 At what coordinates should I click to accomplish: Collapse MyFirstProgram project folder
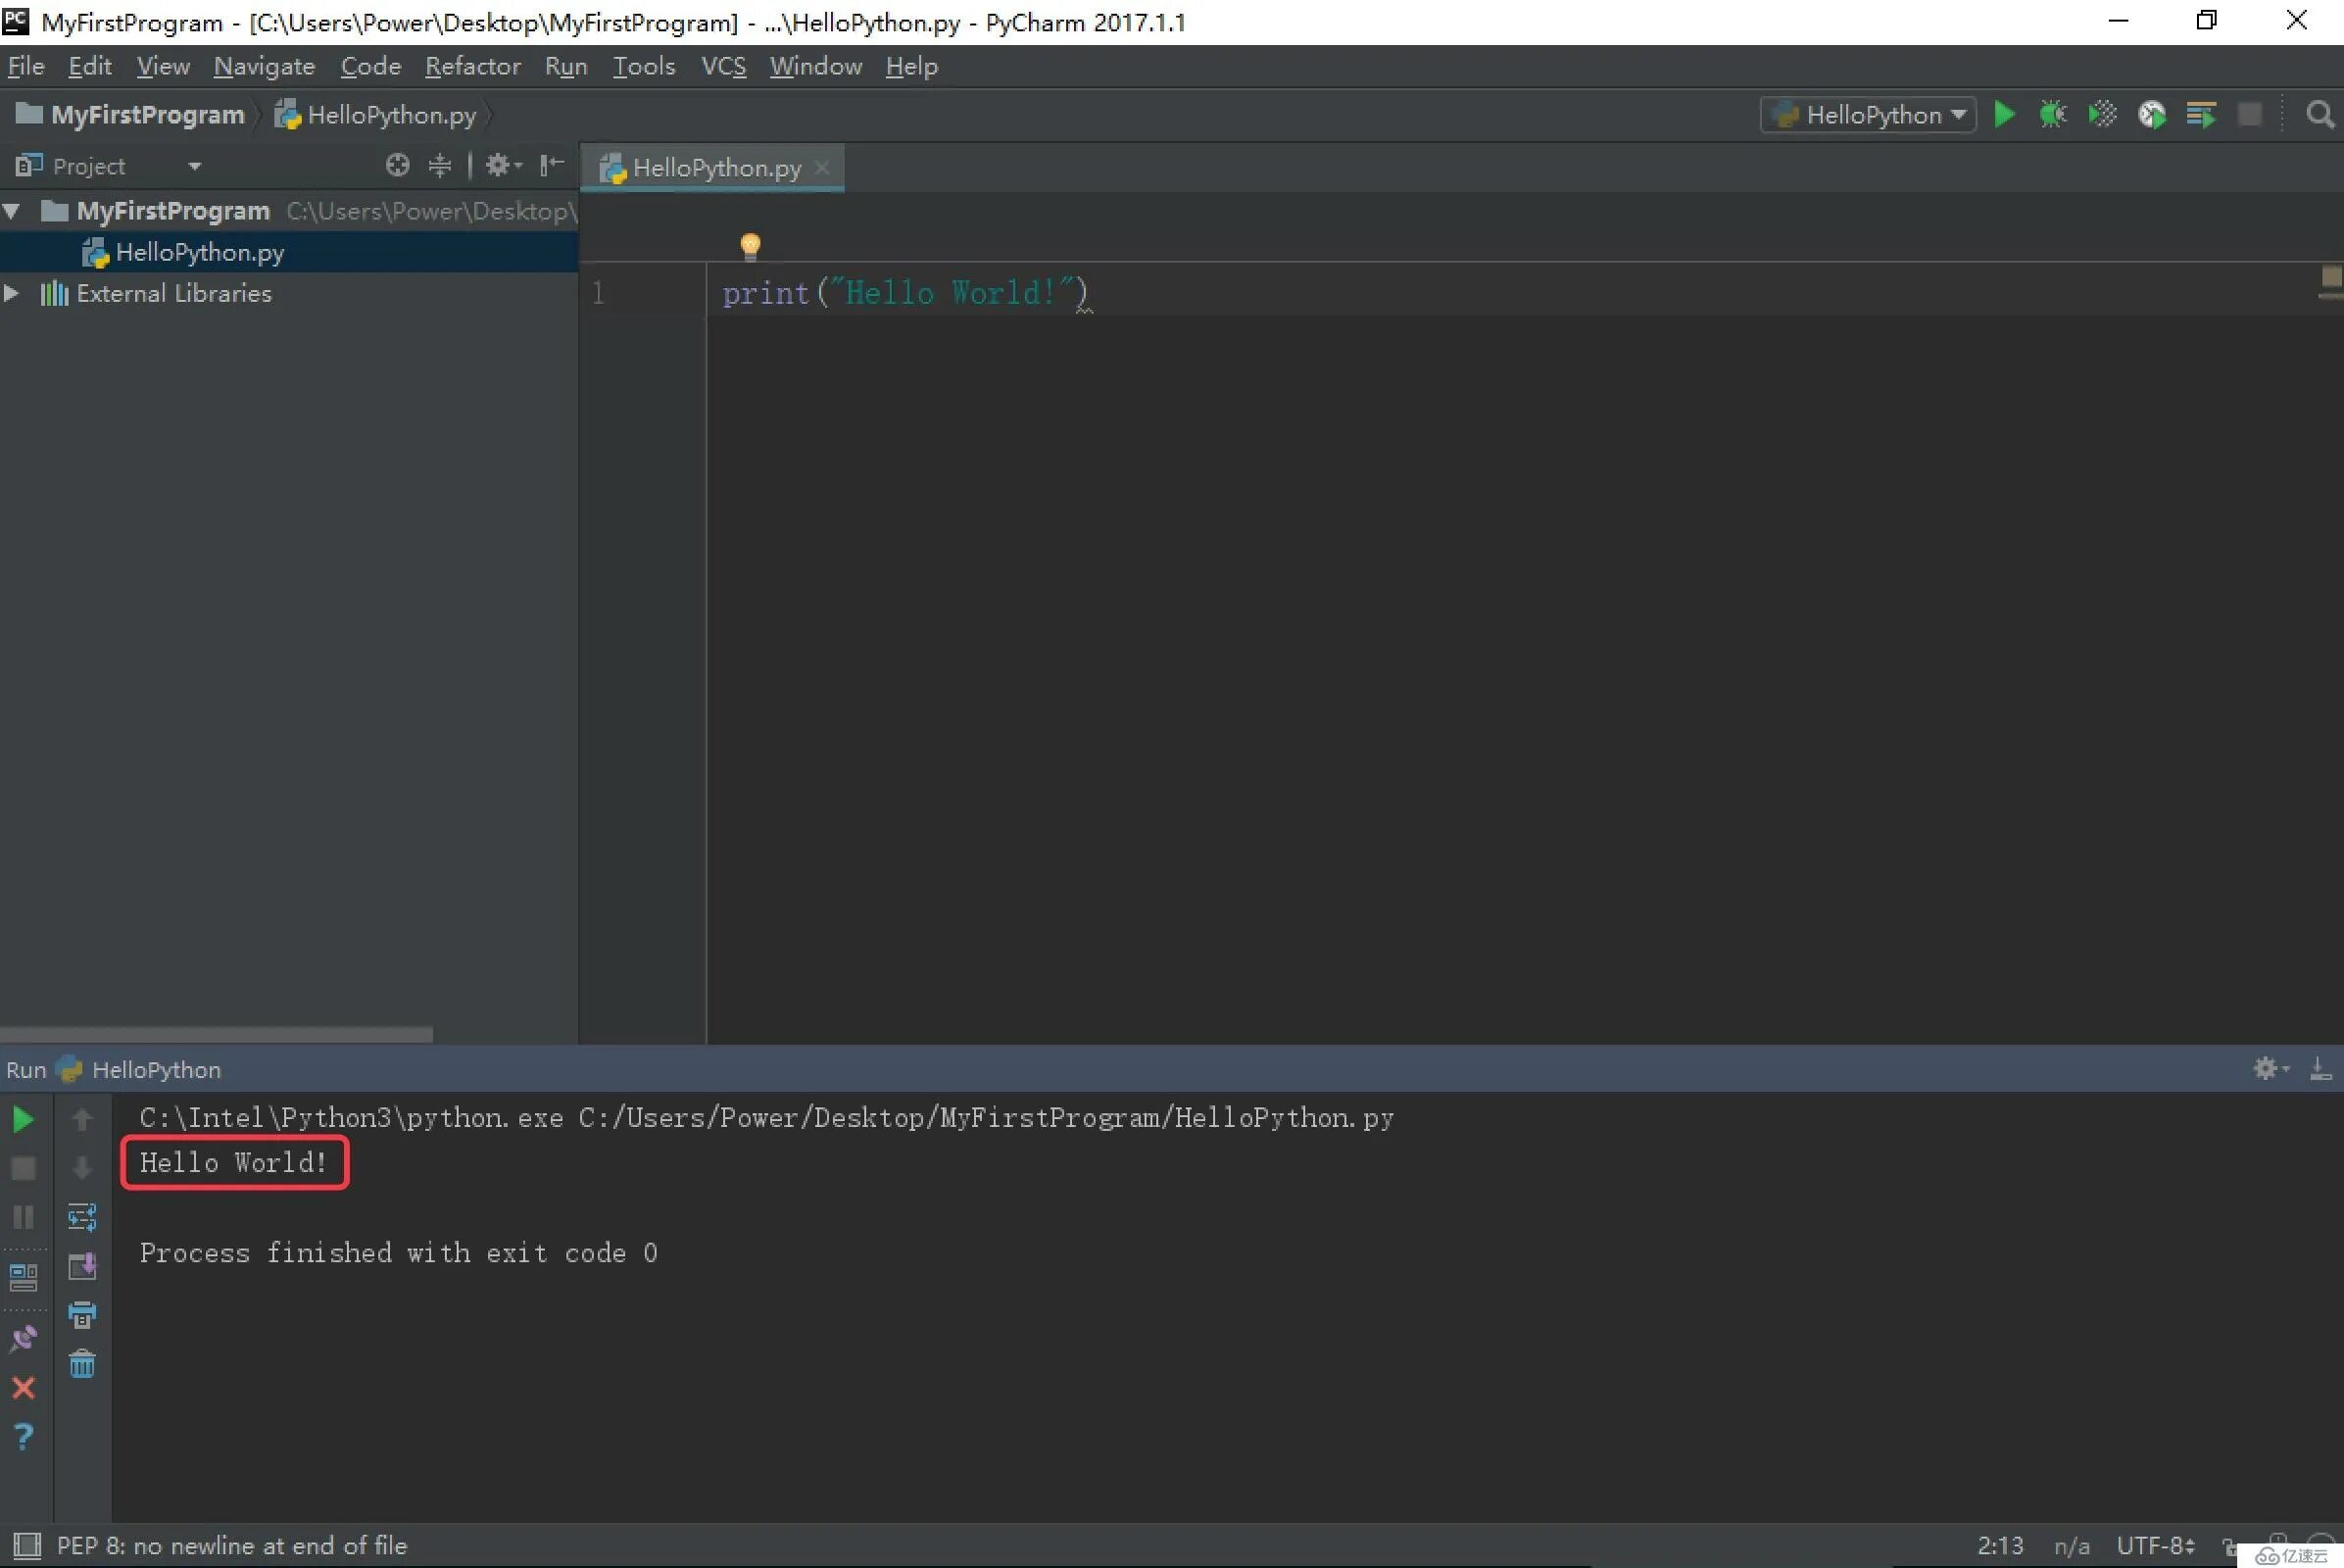pos(12,211)
